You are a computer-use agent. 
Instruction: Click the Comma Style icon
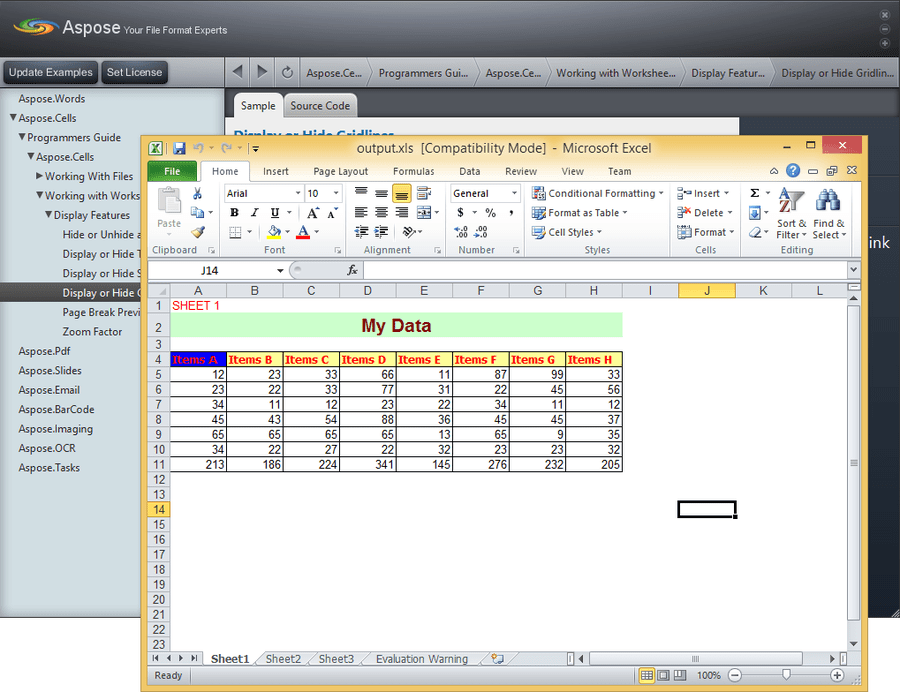(510, 212)
